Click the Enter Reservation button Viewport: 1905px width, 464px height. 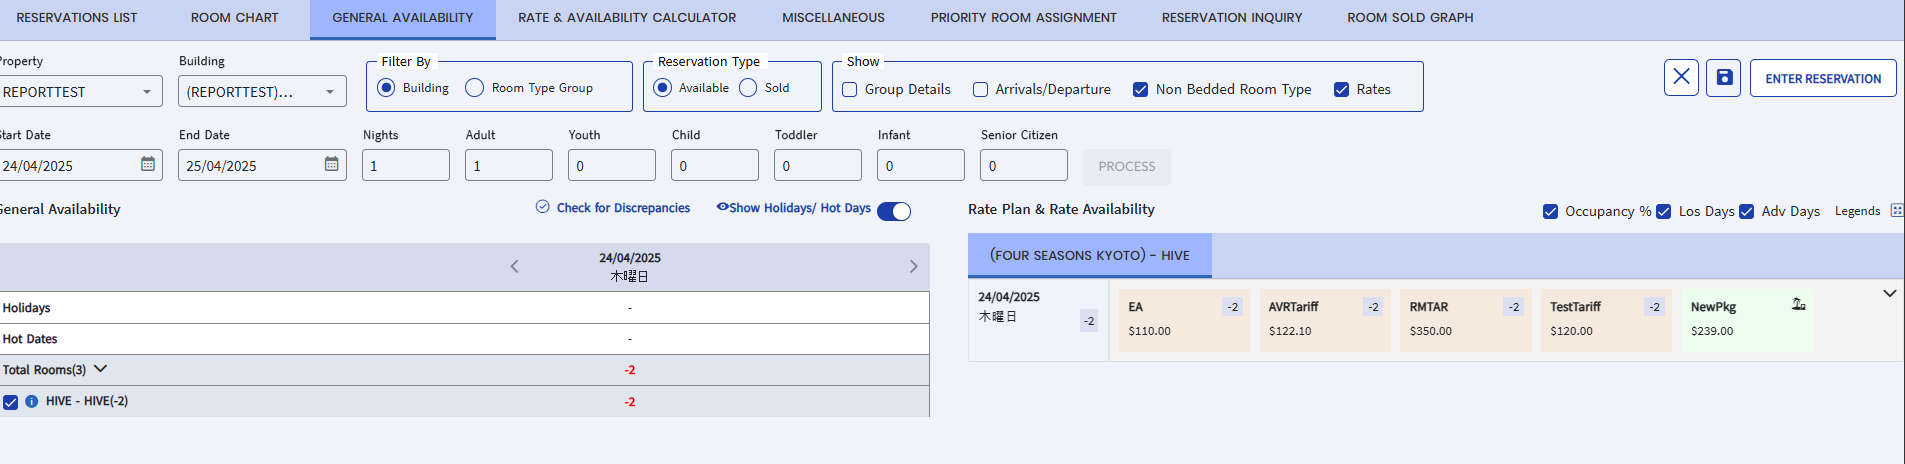tap(1822, 79)
